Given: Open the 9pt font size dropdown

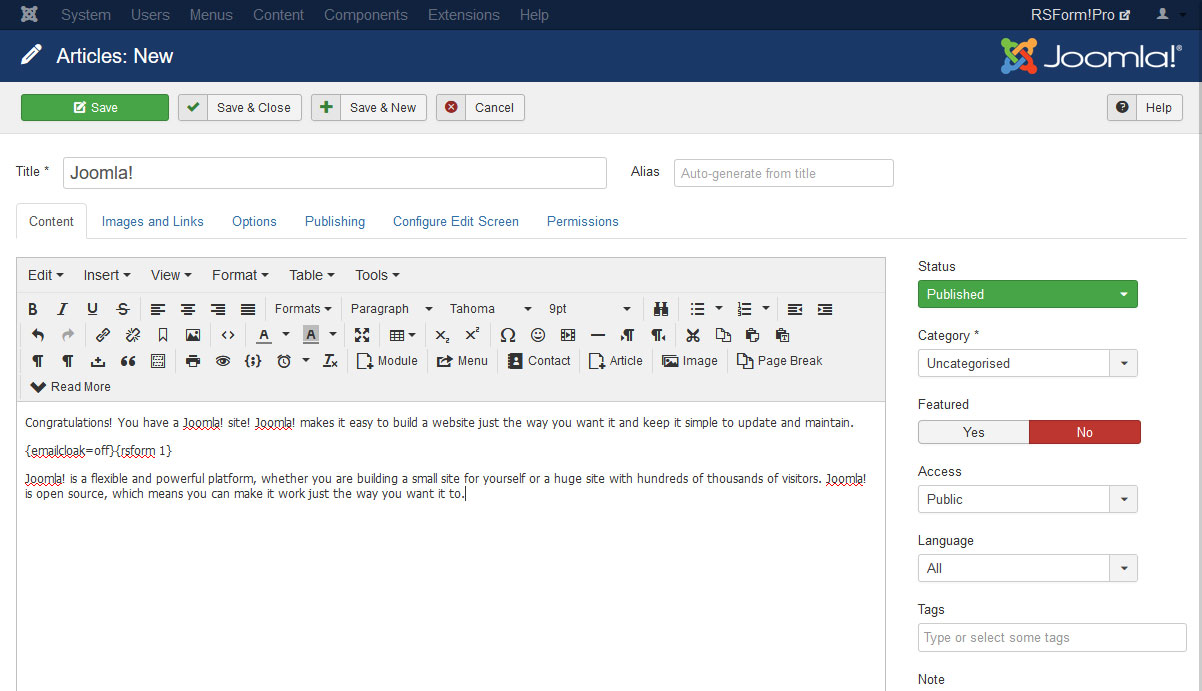Looking at the screenshot, I should 589,309.
